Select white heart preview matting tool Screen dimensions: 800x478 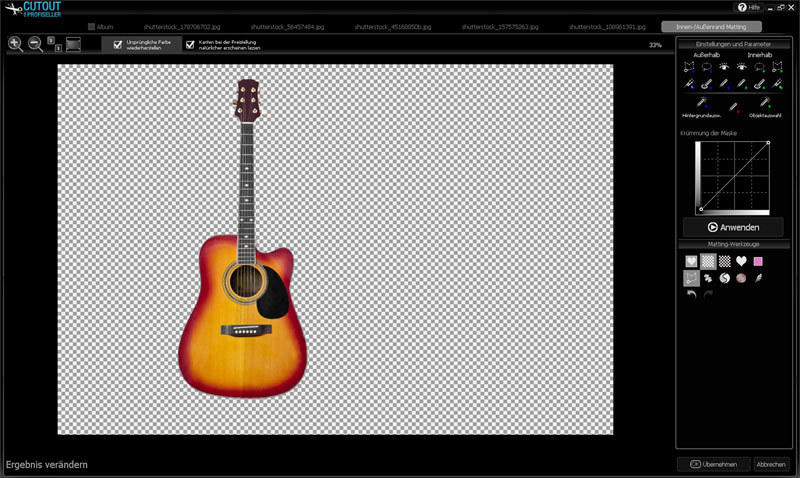691,261
